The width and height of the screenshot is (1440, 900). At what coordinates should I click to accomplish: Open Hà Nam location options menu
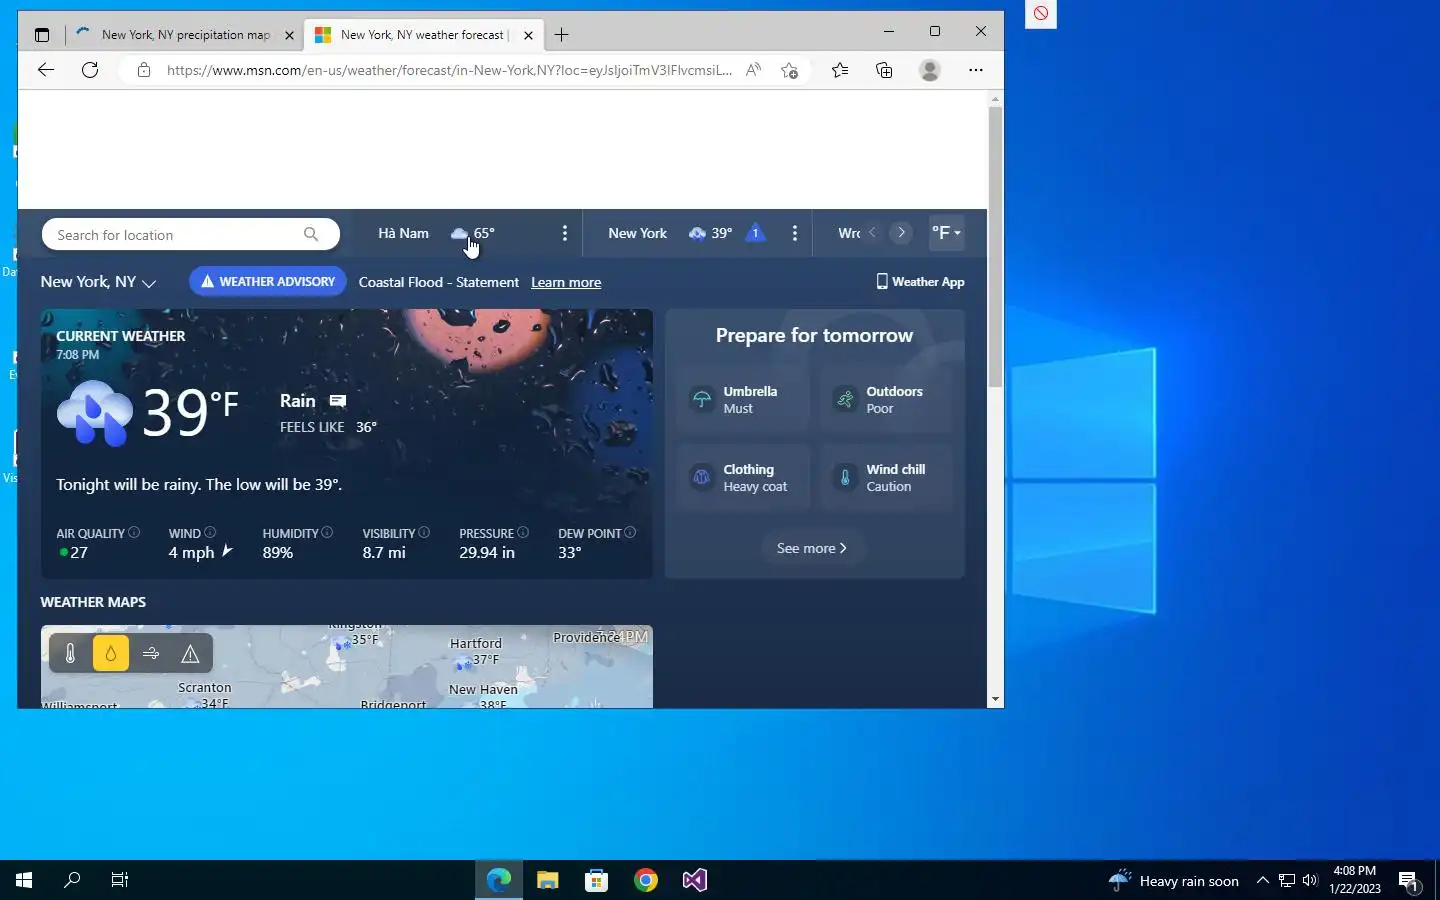point(565,233)
